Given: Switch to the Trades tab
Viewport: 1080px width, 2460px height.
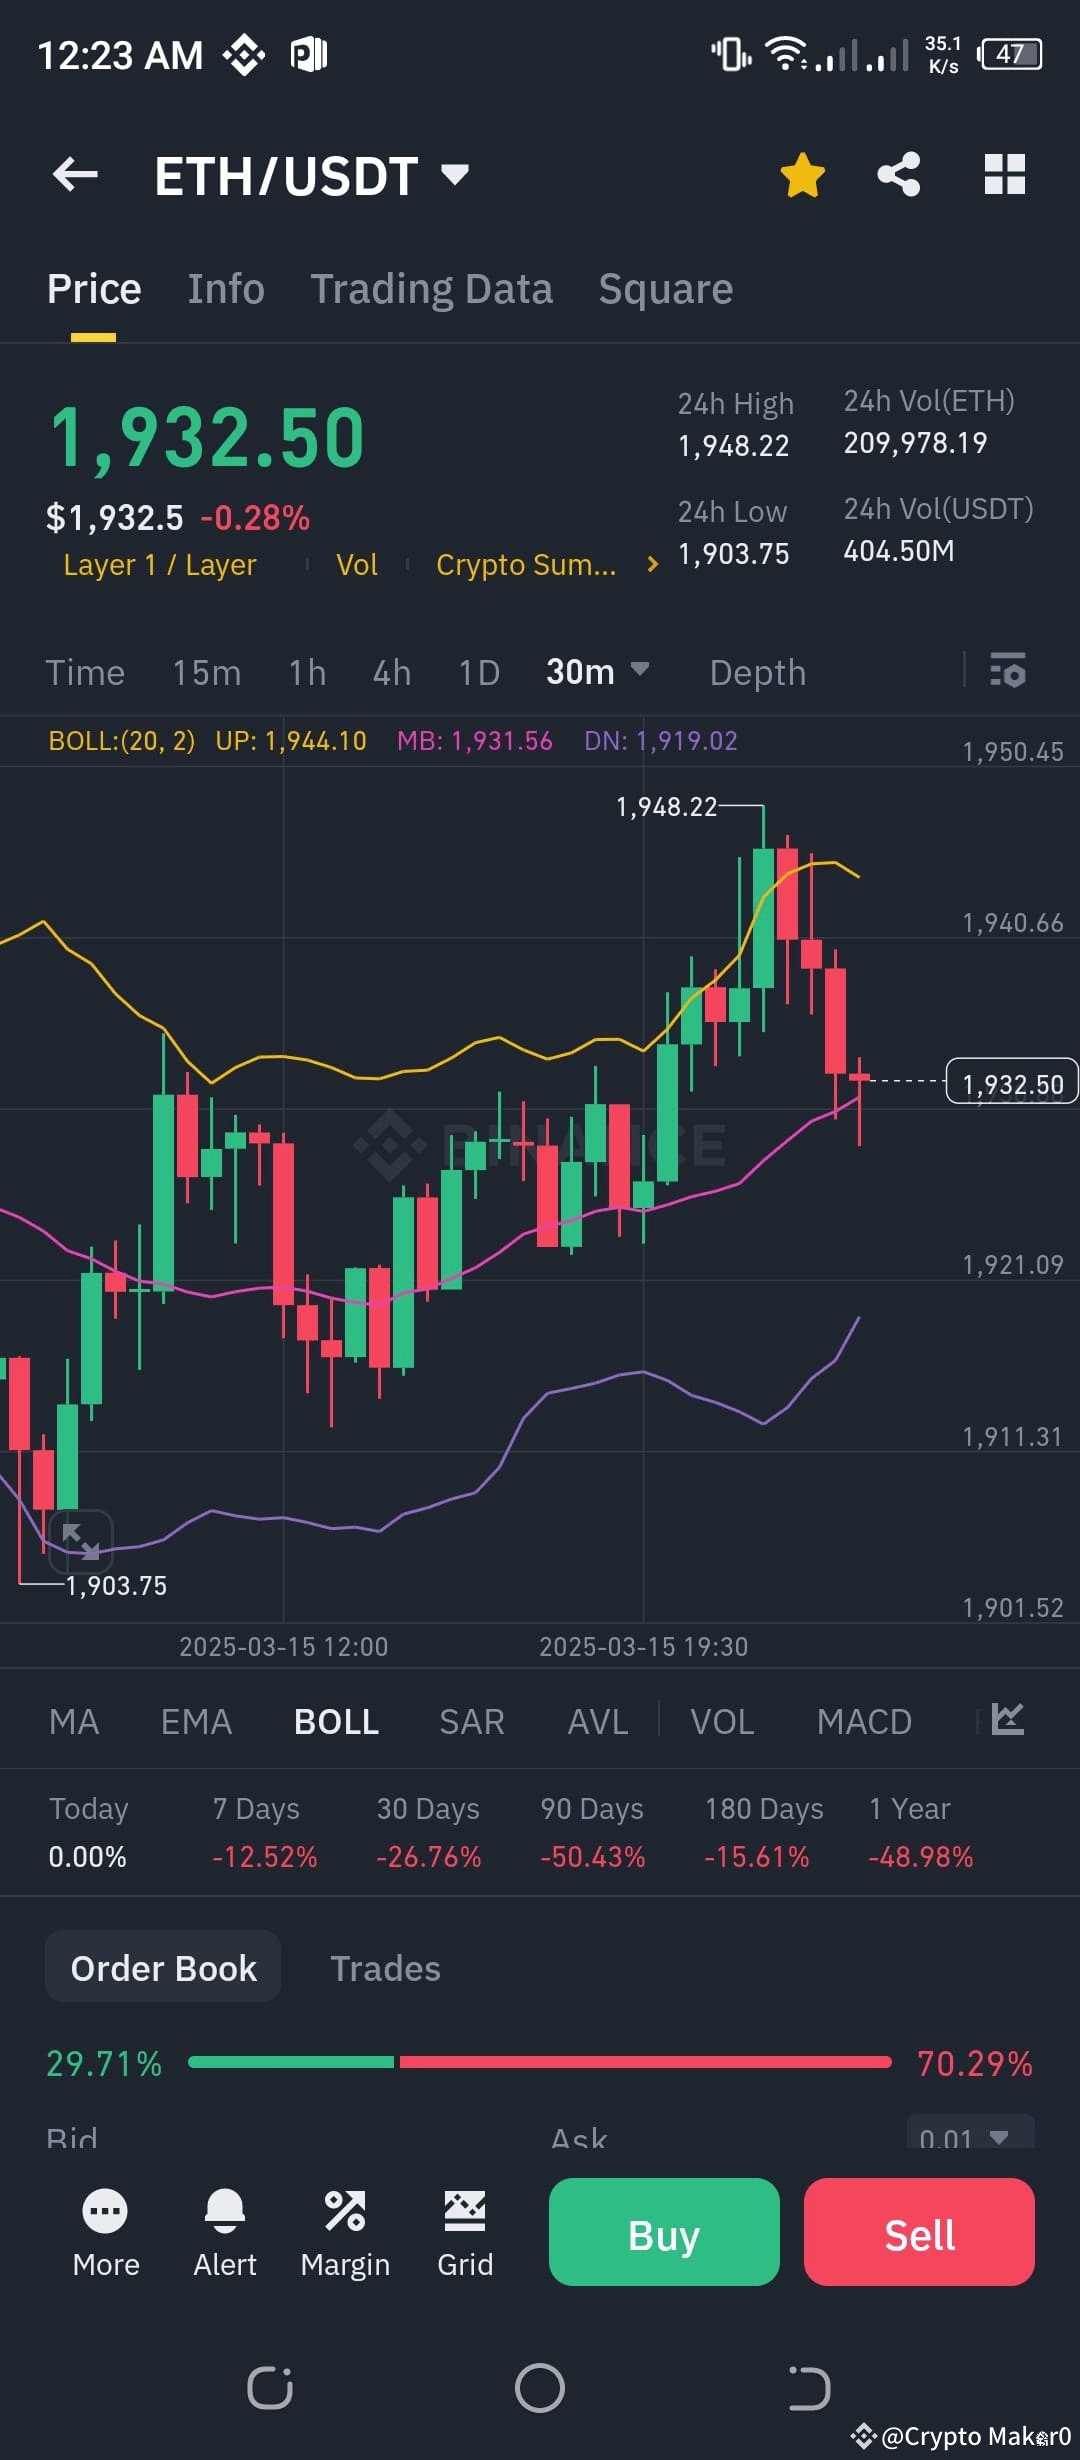Looking at the screenshot, I should [385, 1966].
